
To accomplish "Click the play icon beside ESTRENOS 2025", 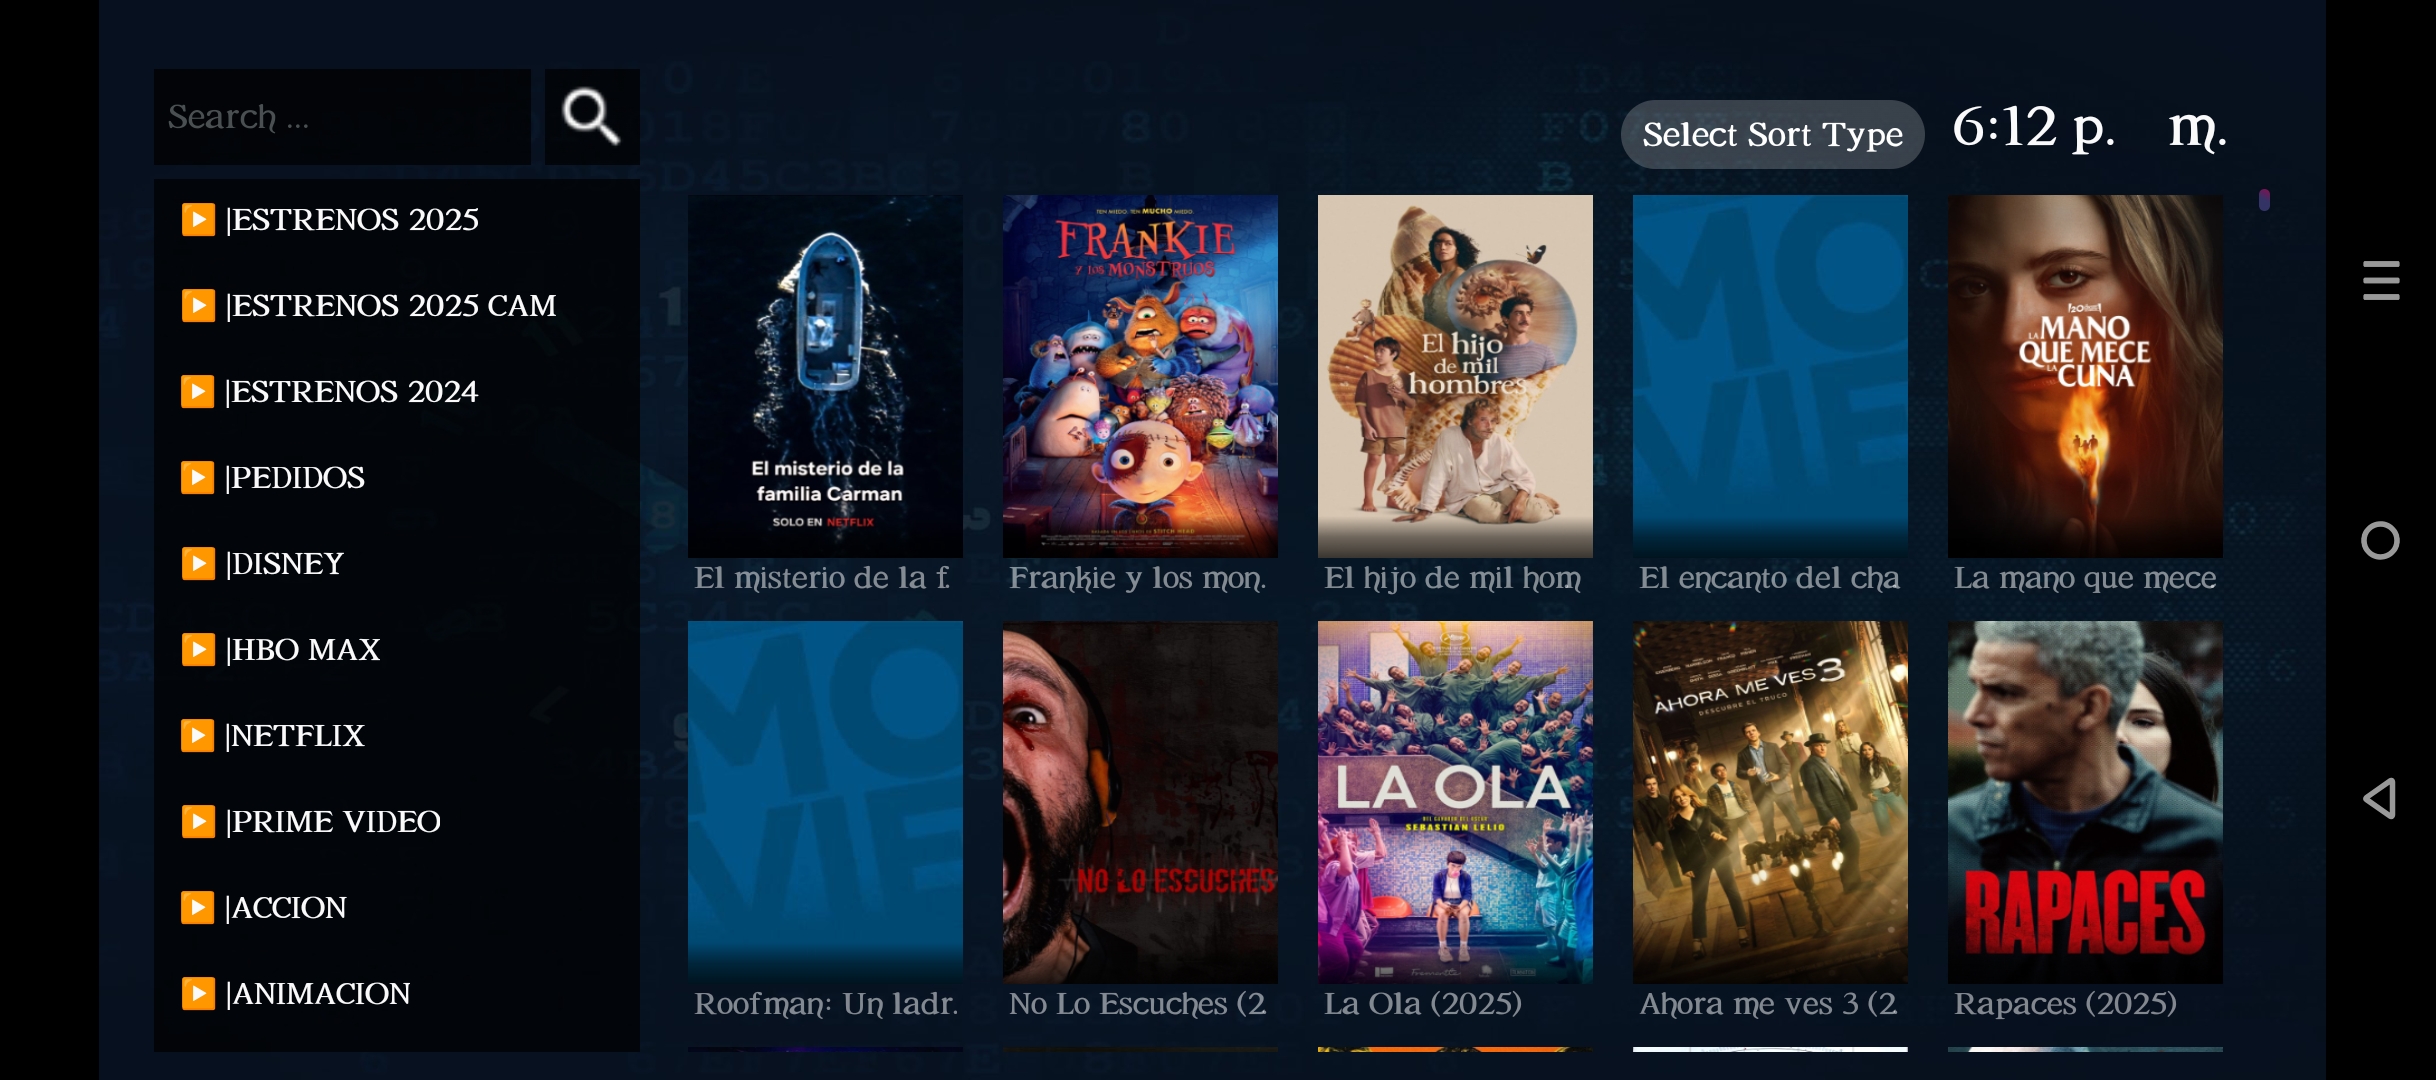I will 198,219.
